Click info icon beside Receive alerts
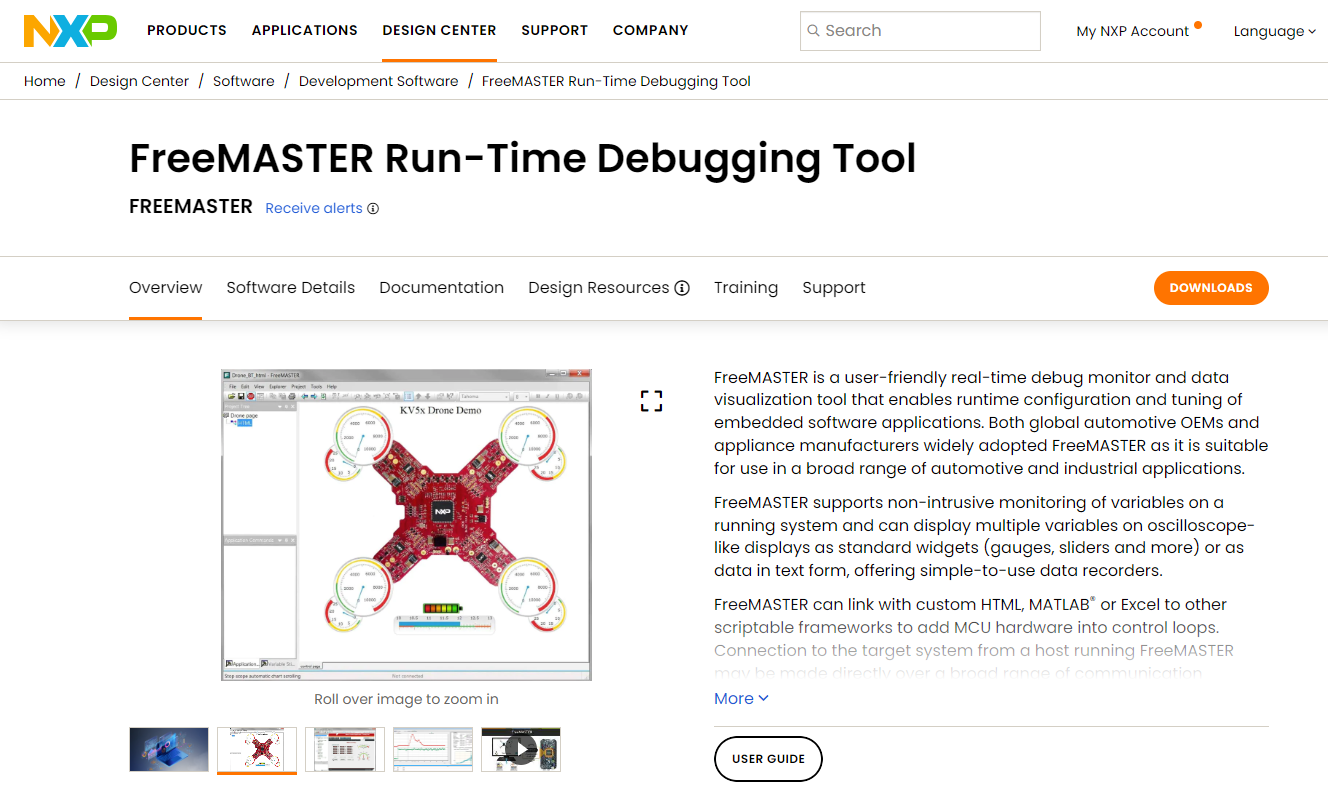 point(373,209)
